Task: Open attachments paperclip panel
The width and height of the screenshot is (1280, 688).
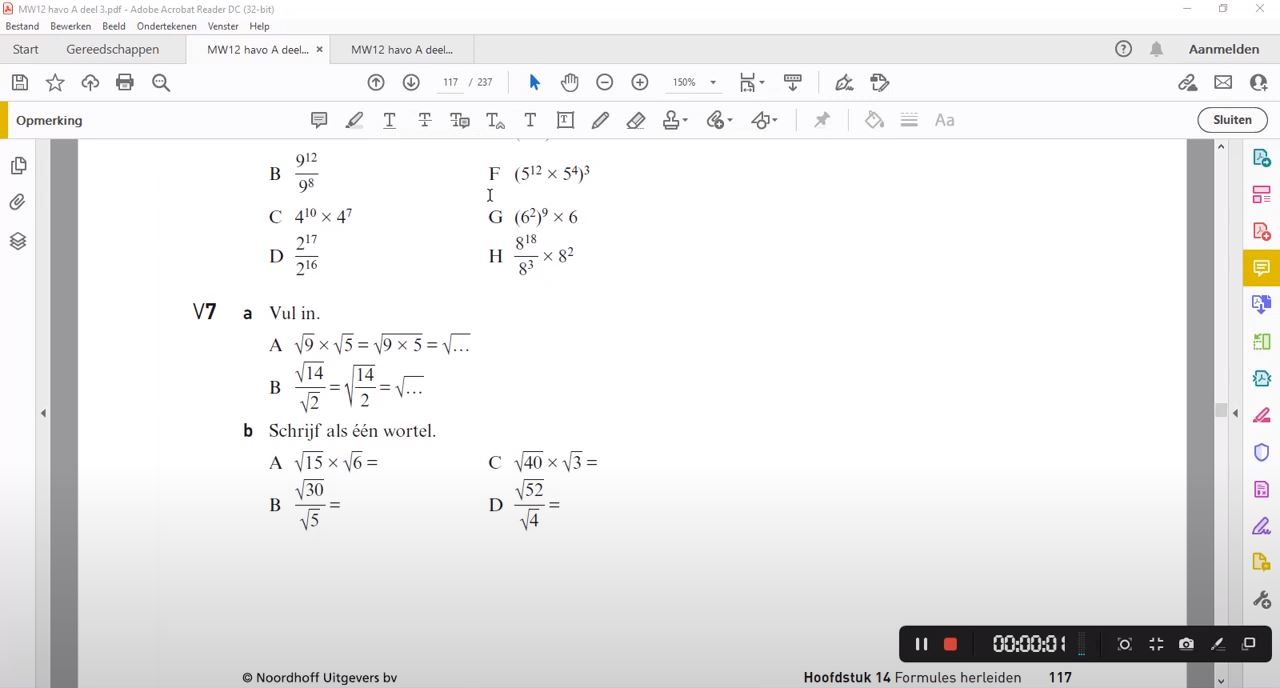Action: 18,203
